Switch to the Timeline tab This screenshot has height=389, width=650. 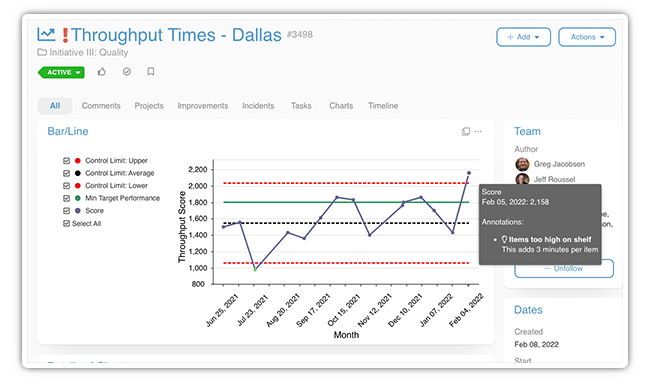383,106
